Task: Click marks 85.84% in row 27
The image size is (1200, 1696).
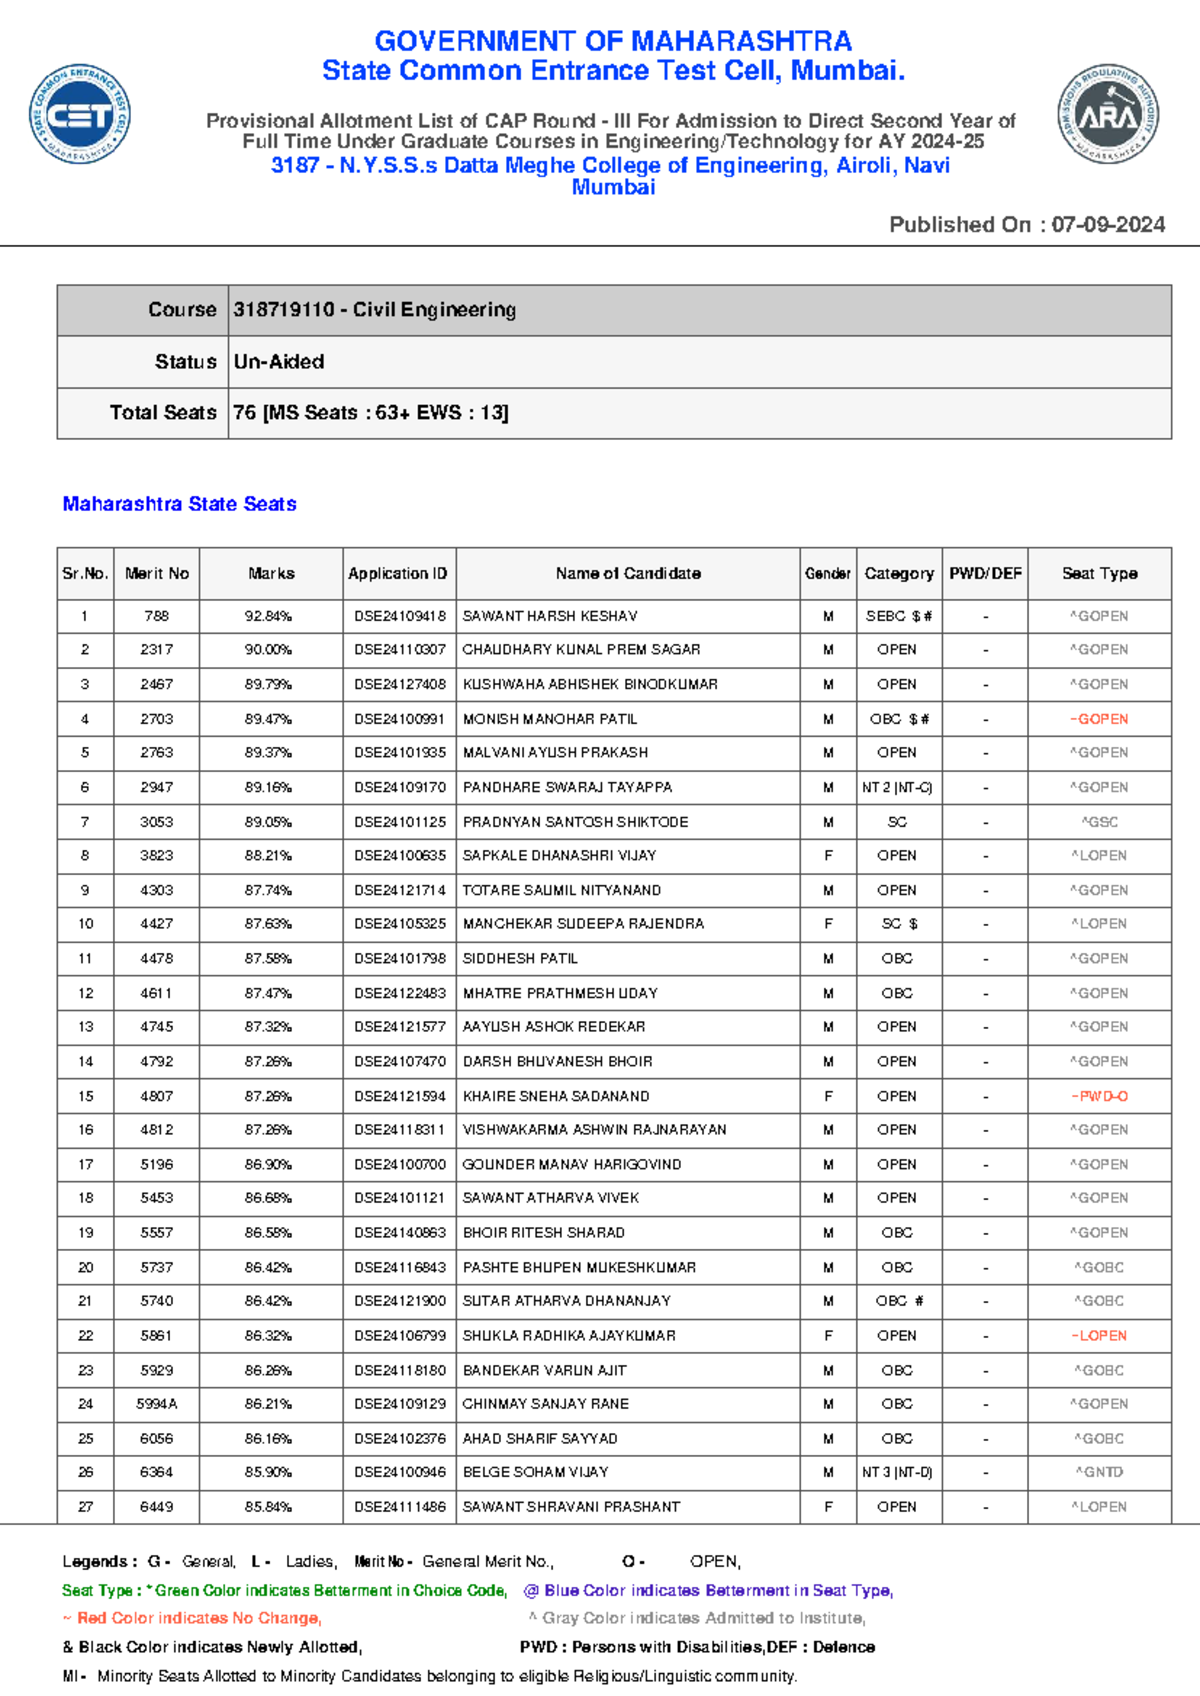Action: tap(268, 1507)
